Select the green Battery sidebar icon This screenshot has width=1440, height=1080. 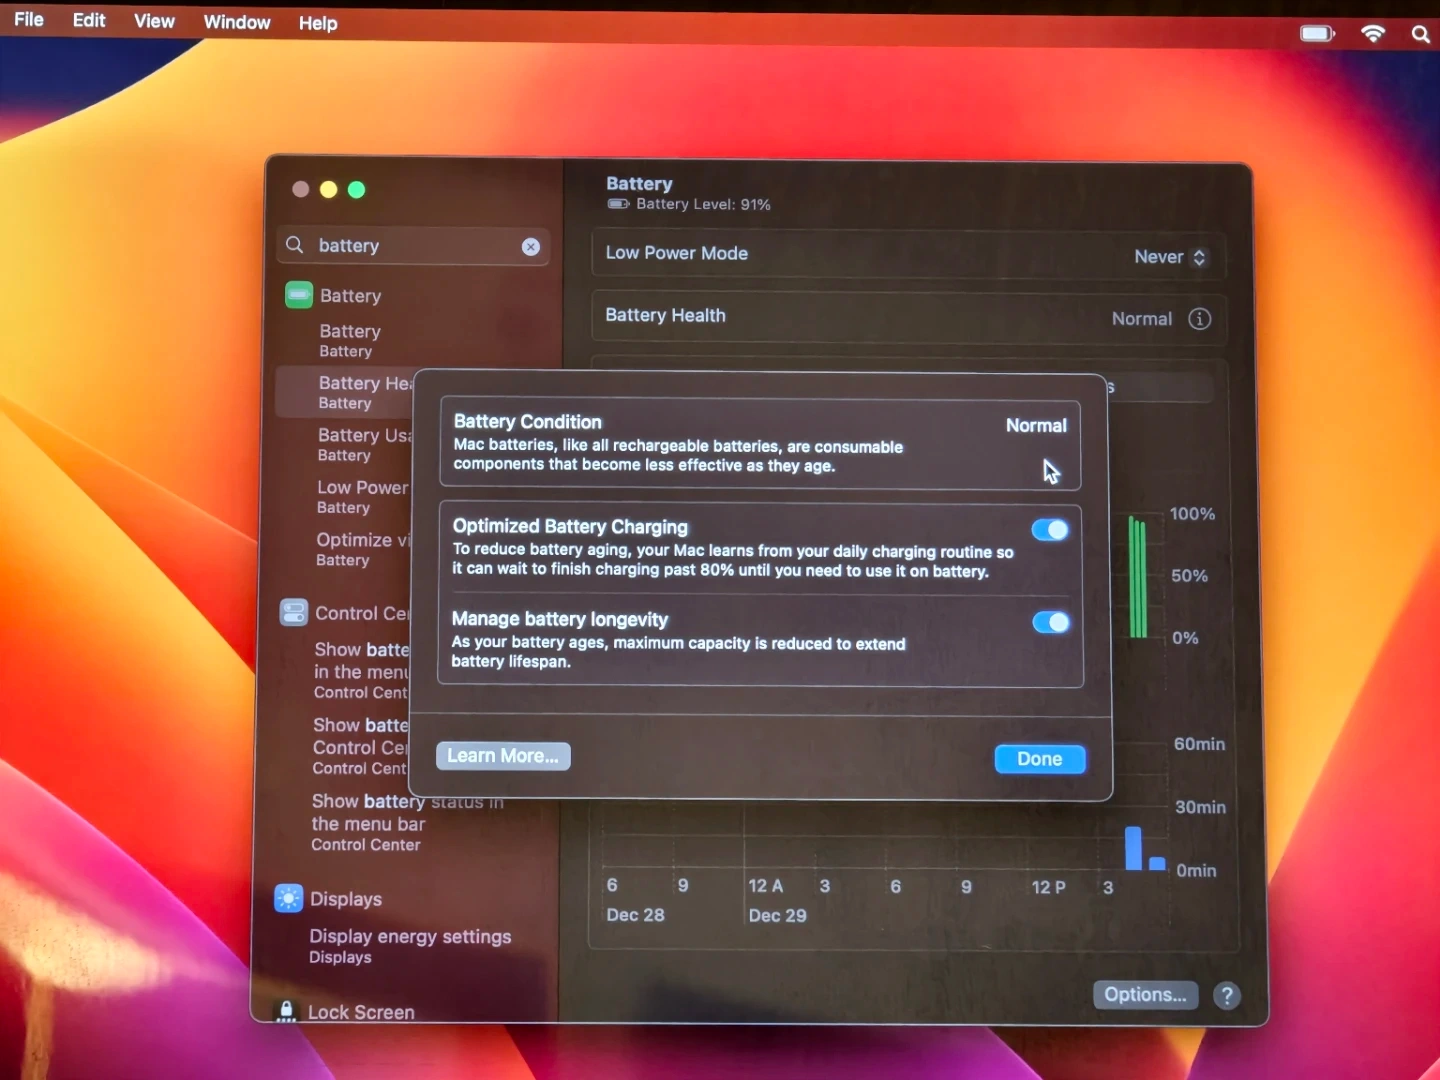[299, 295]
